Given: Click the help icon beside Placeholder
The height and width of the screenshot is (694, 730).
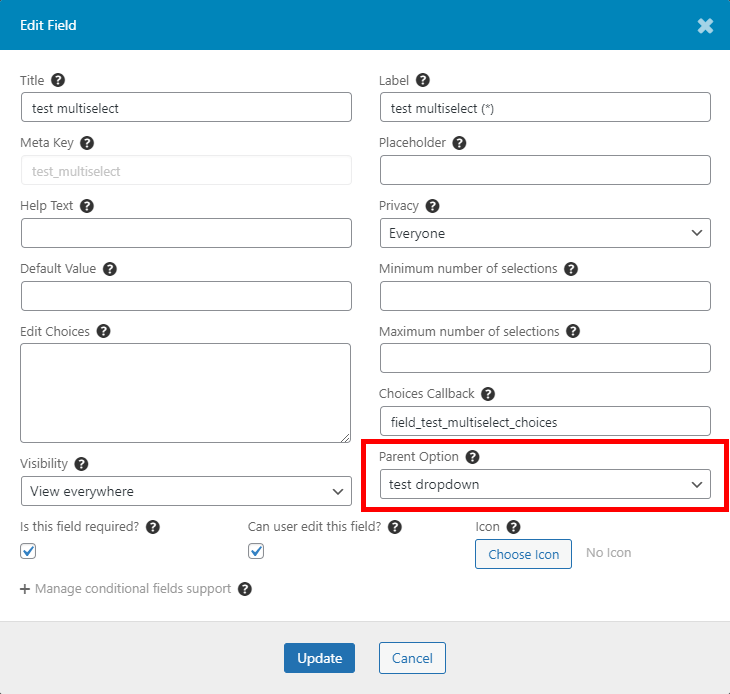Looking at the screenshot, I should click(x=459, y=143).
